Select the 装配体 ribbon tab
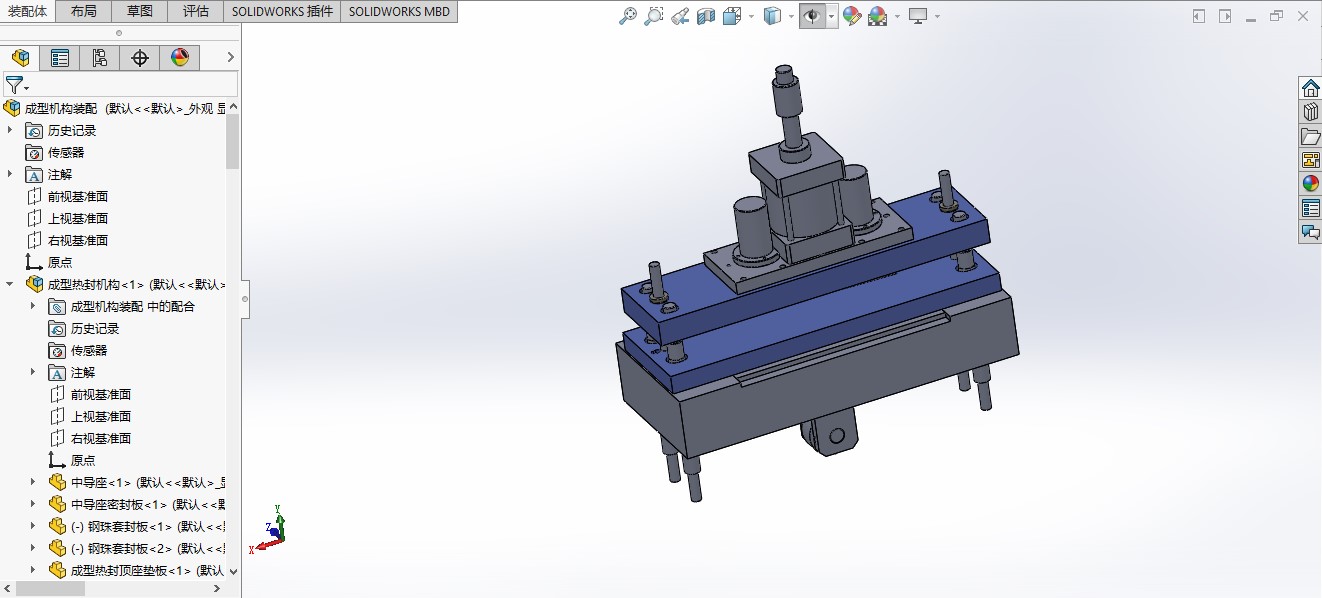The height and width of the screenshot is (598, 1322). tap(27, 11)
